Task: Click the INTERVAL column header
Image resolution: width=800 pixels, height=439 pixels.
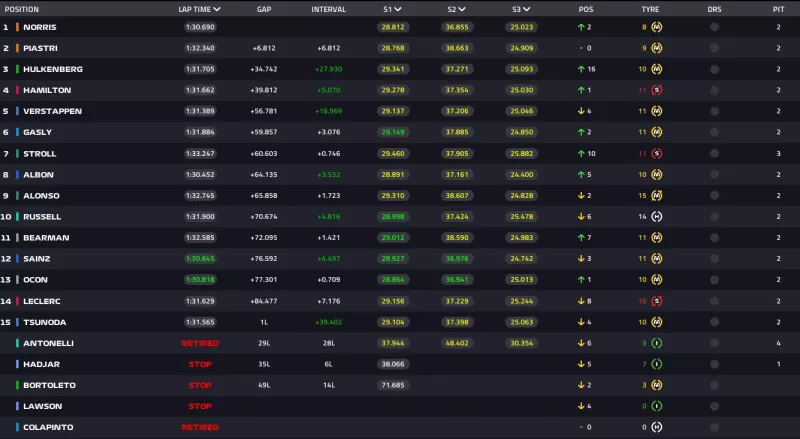Action: pos(329,9)
